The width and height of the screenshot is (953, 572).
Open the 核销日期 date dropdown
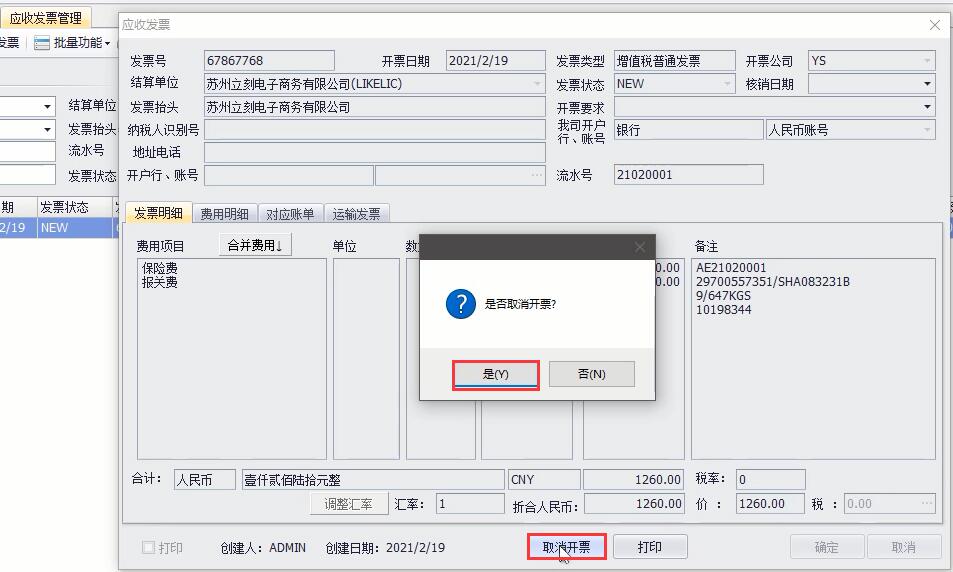pos(927,84)
